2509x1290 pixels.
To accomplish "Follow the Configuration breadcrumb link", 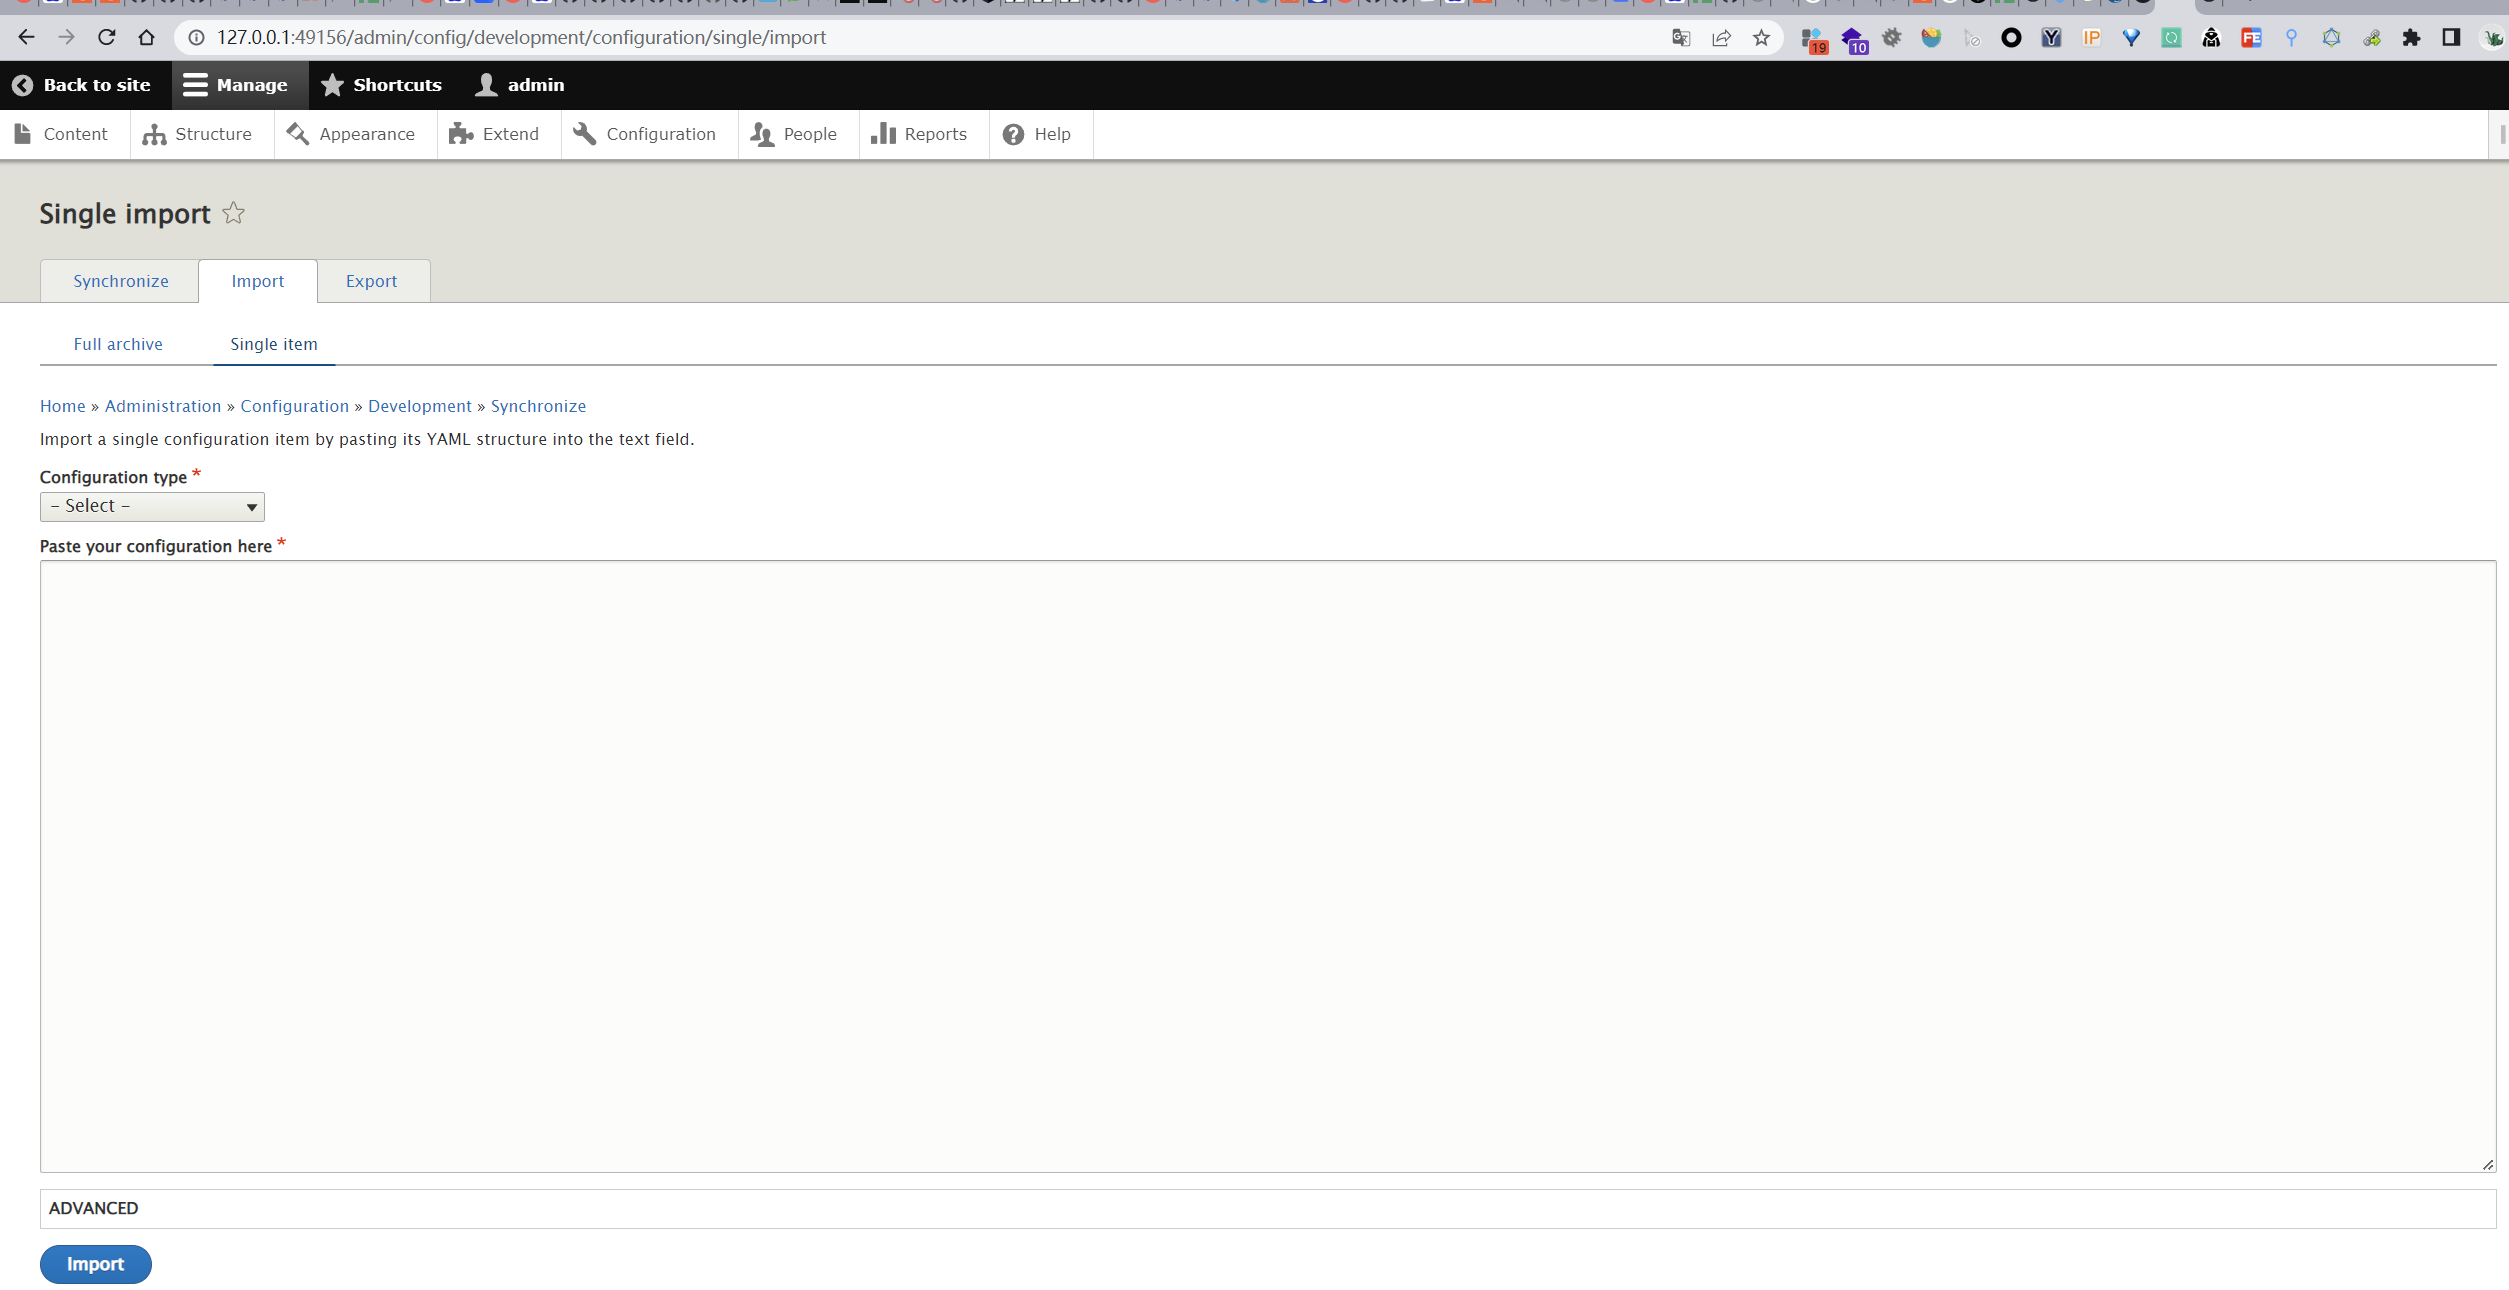I will point(294,406).
